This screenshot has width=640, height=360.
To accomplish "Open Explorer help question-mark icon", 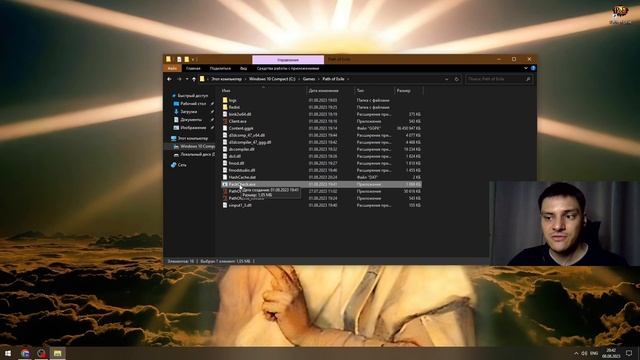I will (533, 68).
